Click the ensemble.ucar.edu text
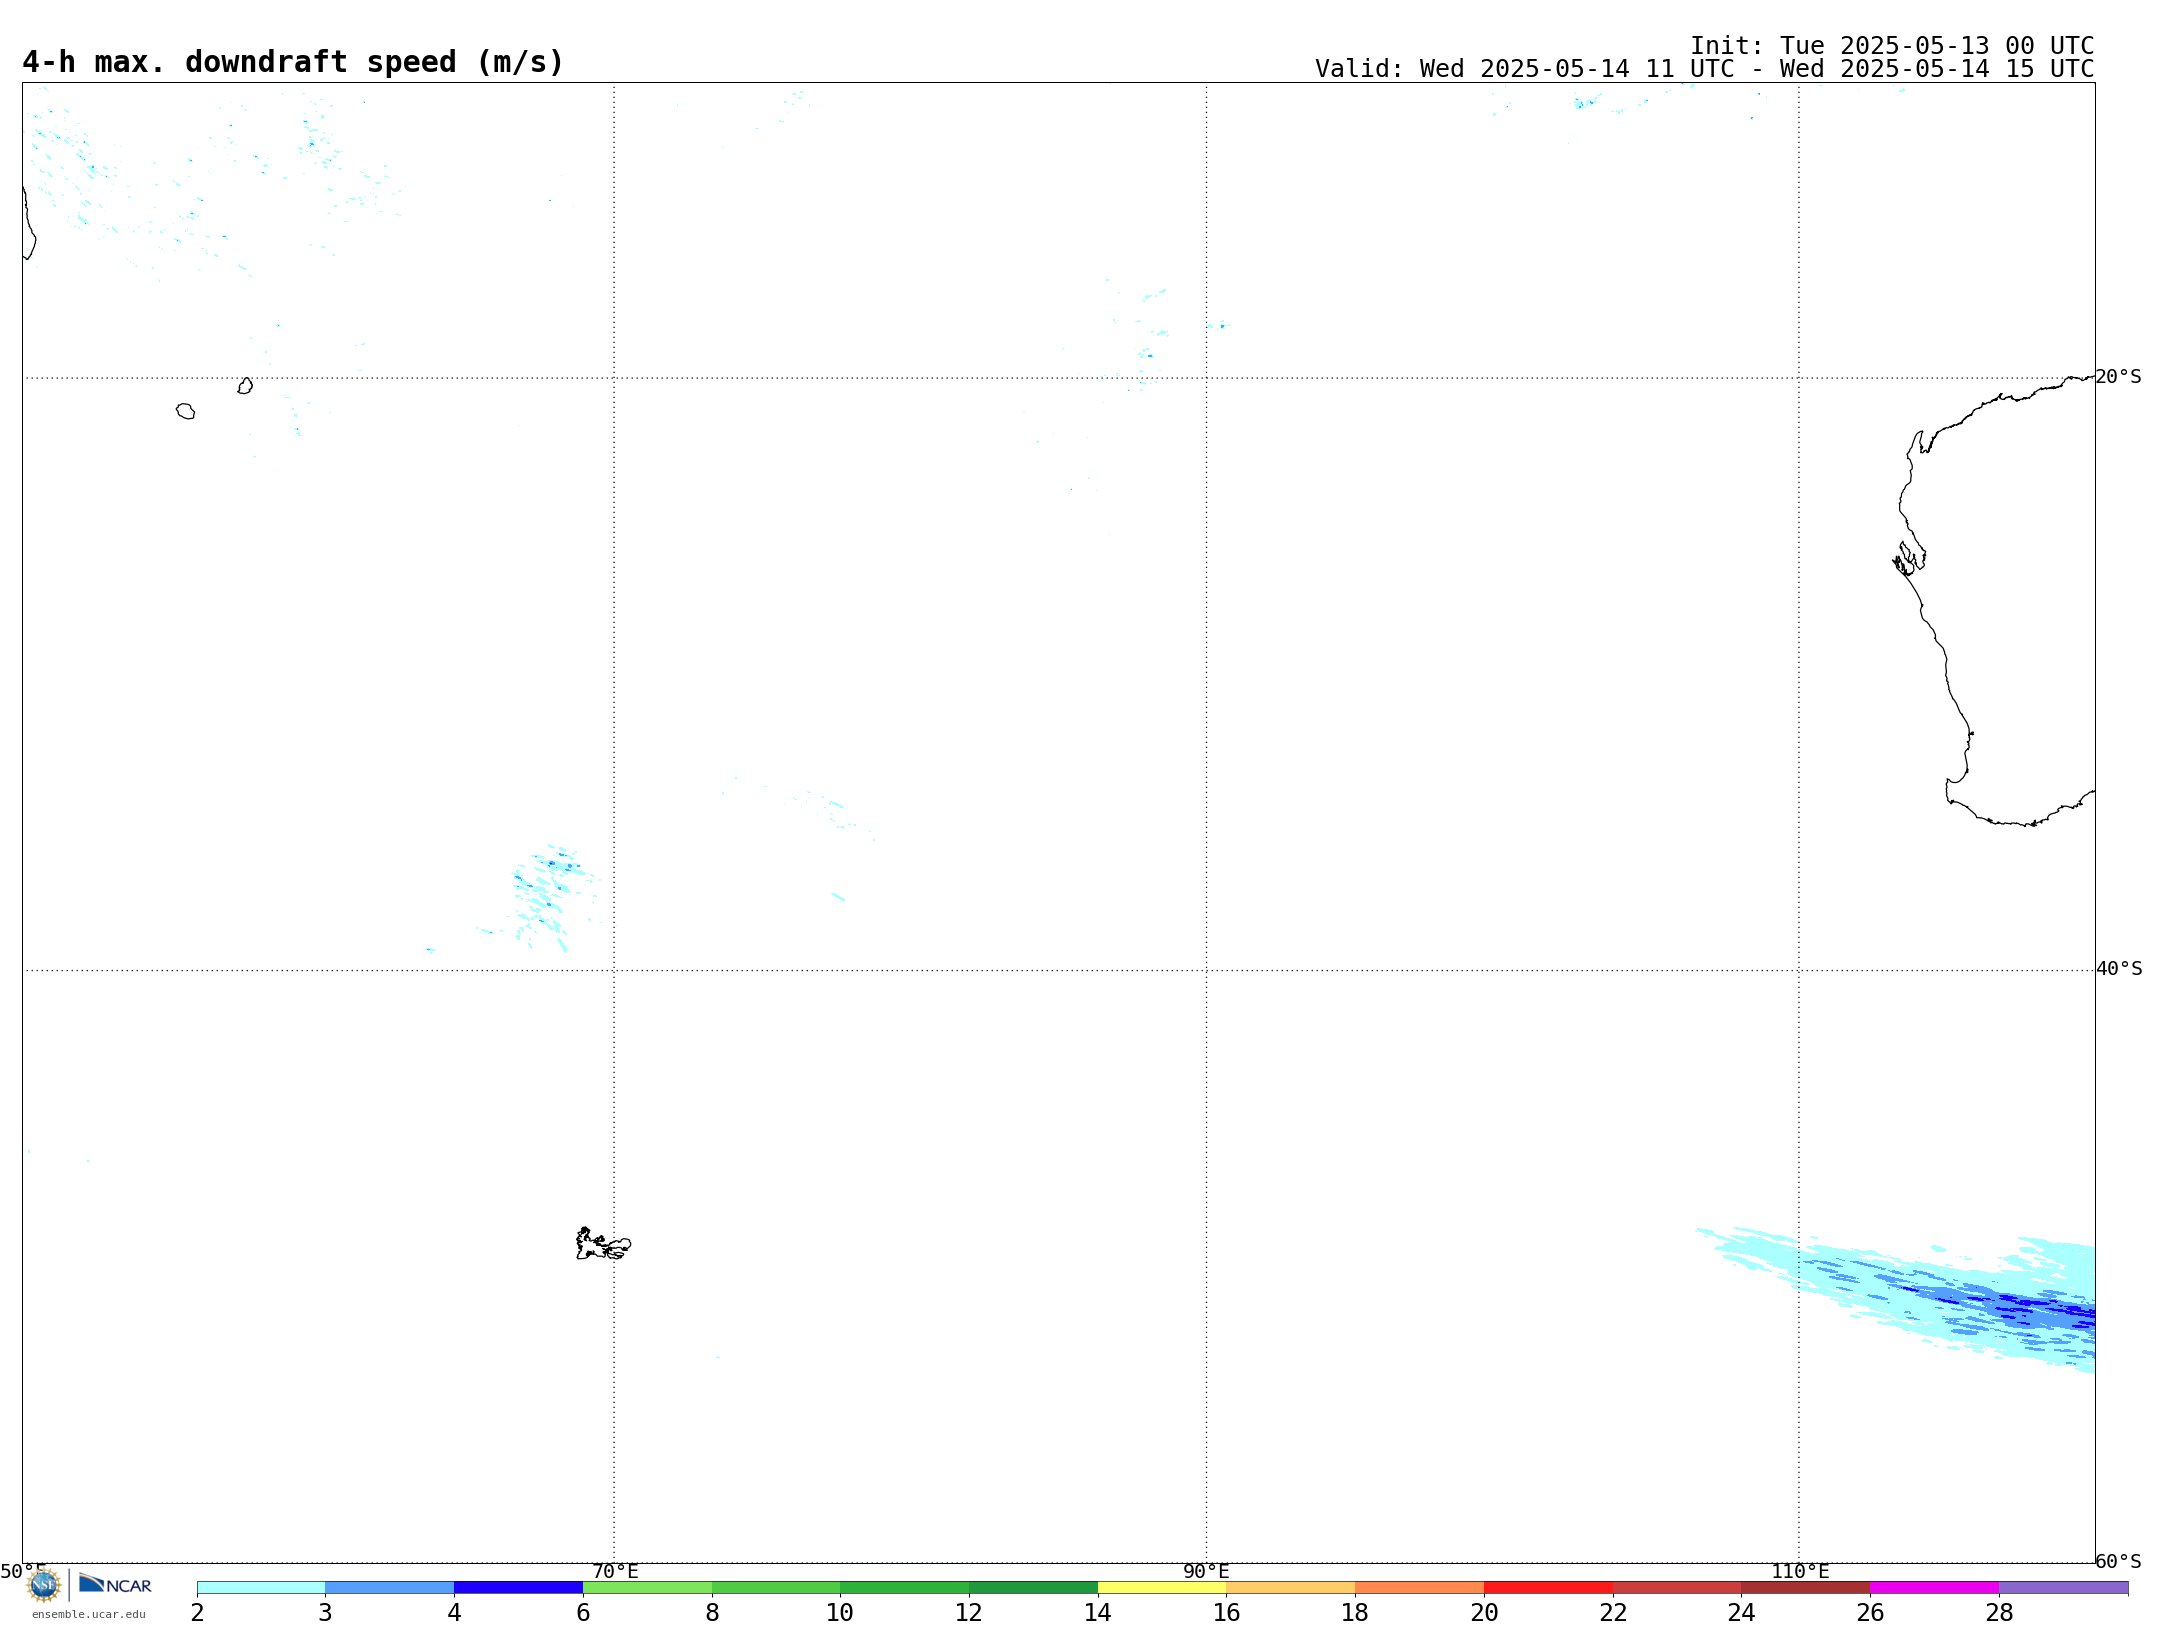Screen dimensions: 2160x1626 click(88, 1614)
